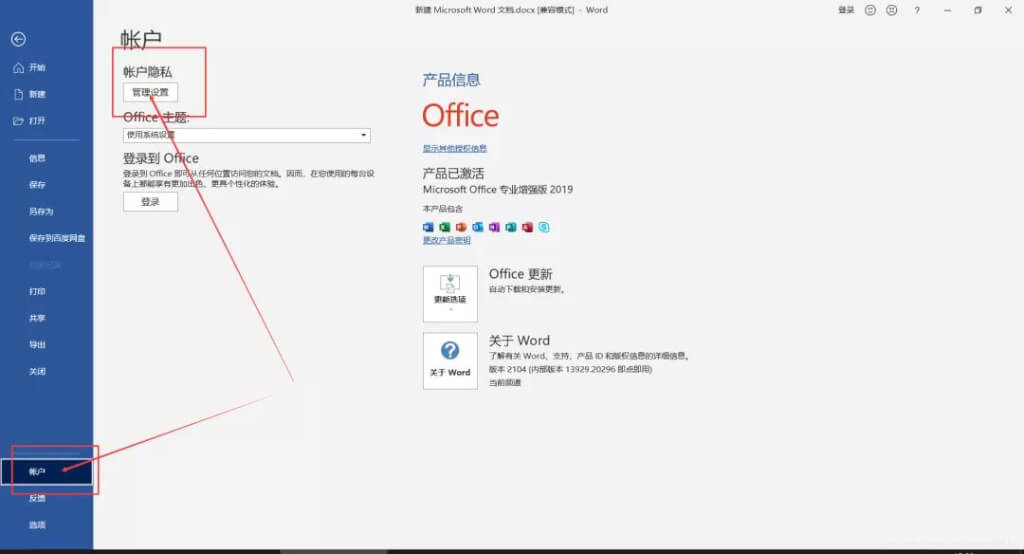Click the document title in title bar
This screenshot has width=1024, height=554.
pos(511,10)
